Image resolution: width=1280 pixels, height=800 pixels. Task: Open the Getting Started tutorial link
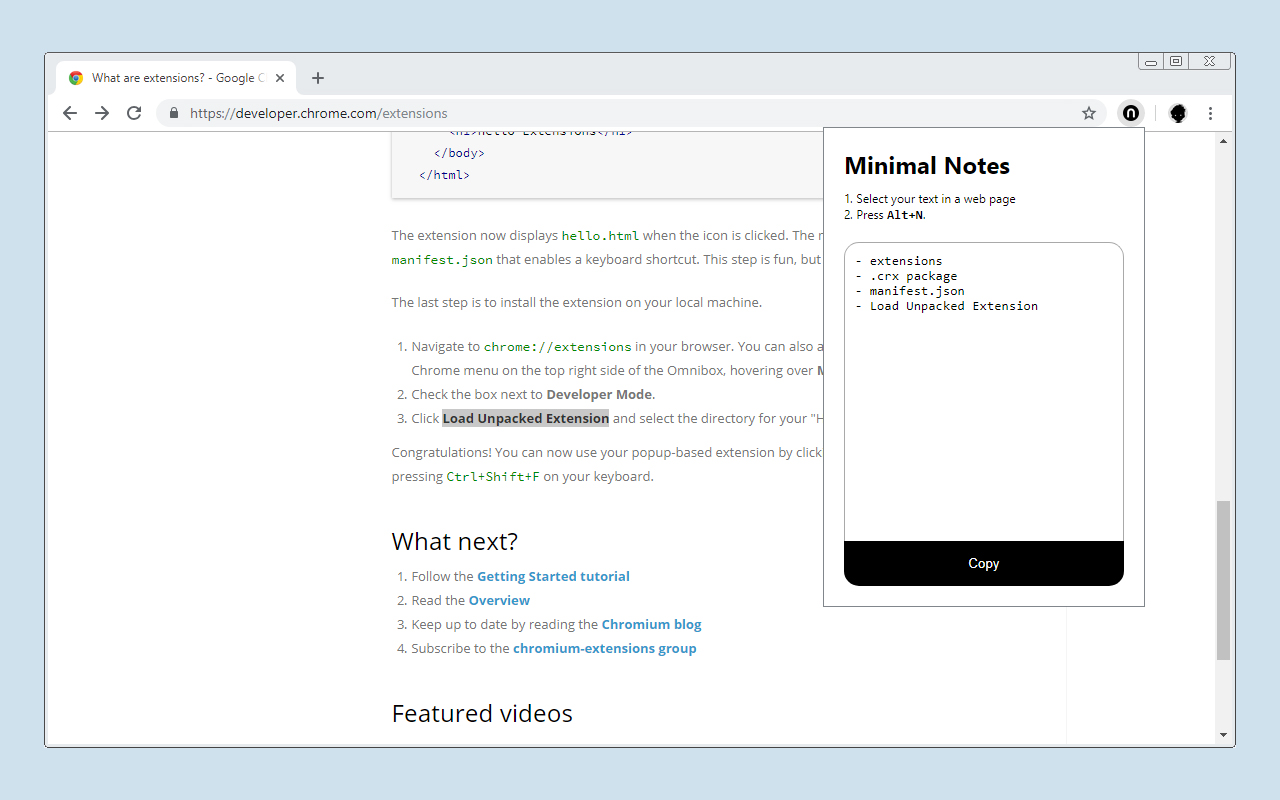coord(553,576)
